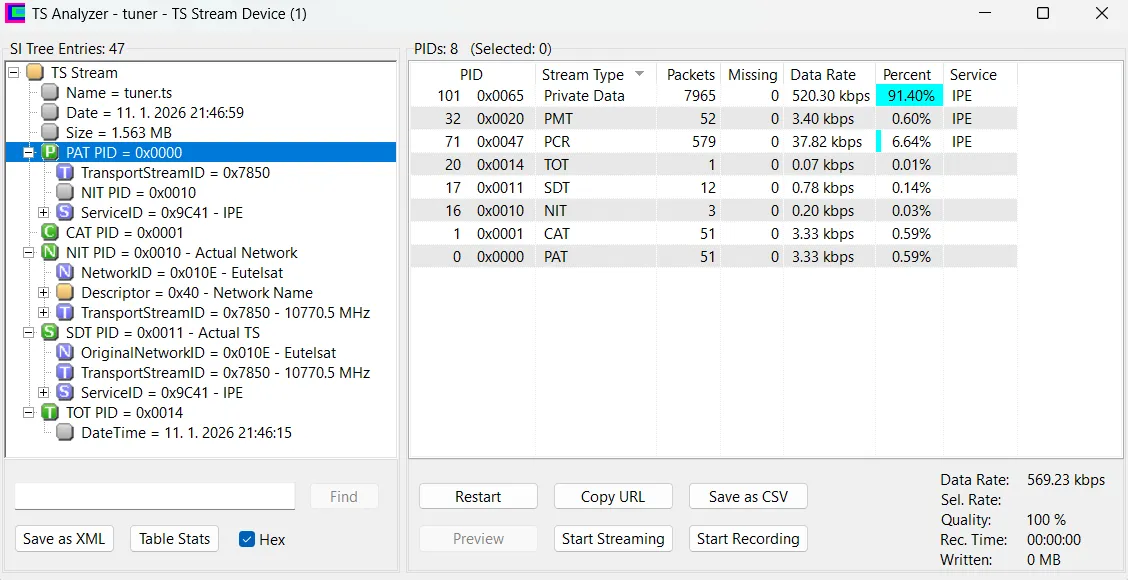Viewport: 1128px width, 580px height.
Task: Click the Packets column header
Action: click(691, 75)
